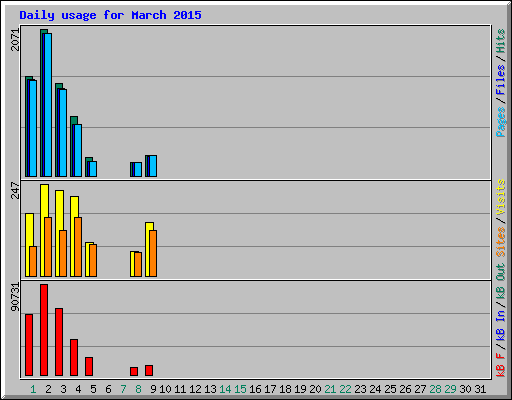
Task: Click the day 9 orange sites bar
Action: (x=153, y=254)
